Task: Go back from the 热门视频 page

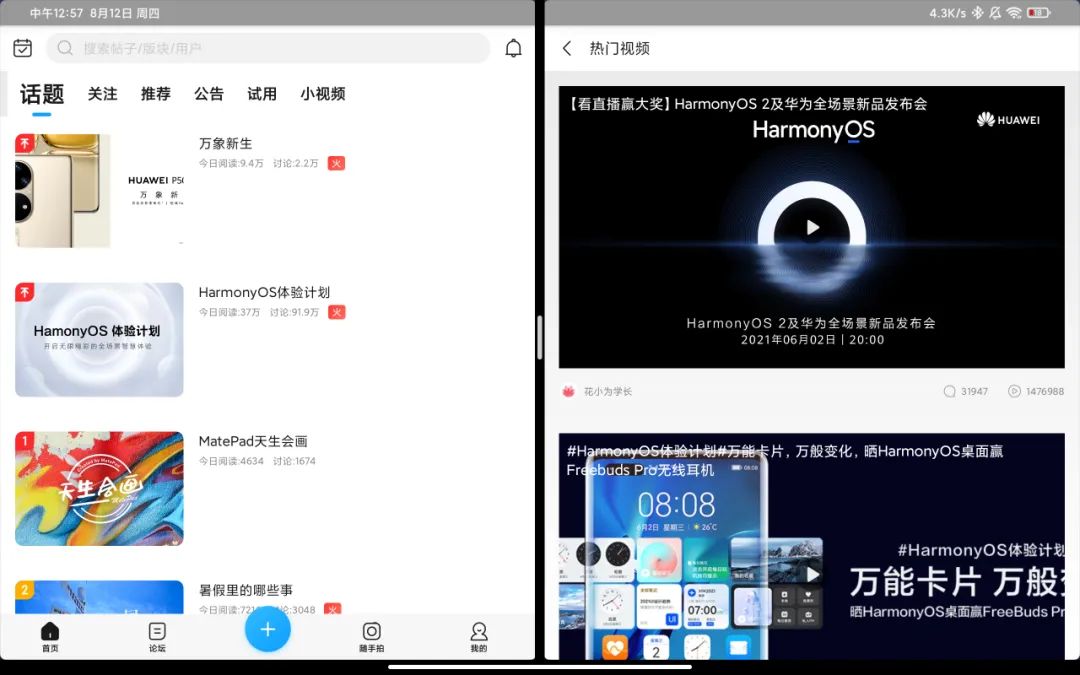Action: pos(567,48)
